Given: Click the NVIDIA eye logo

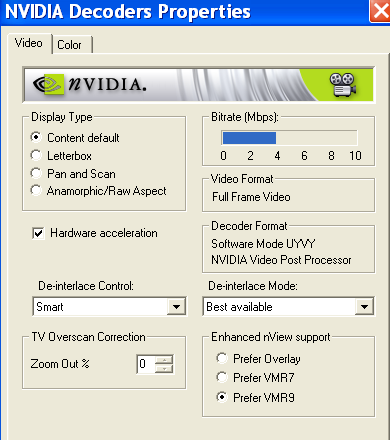Looking at the screenshot, I should click(x=49, y=84).
